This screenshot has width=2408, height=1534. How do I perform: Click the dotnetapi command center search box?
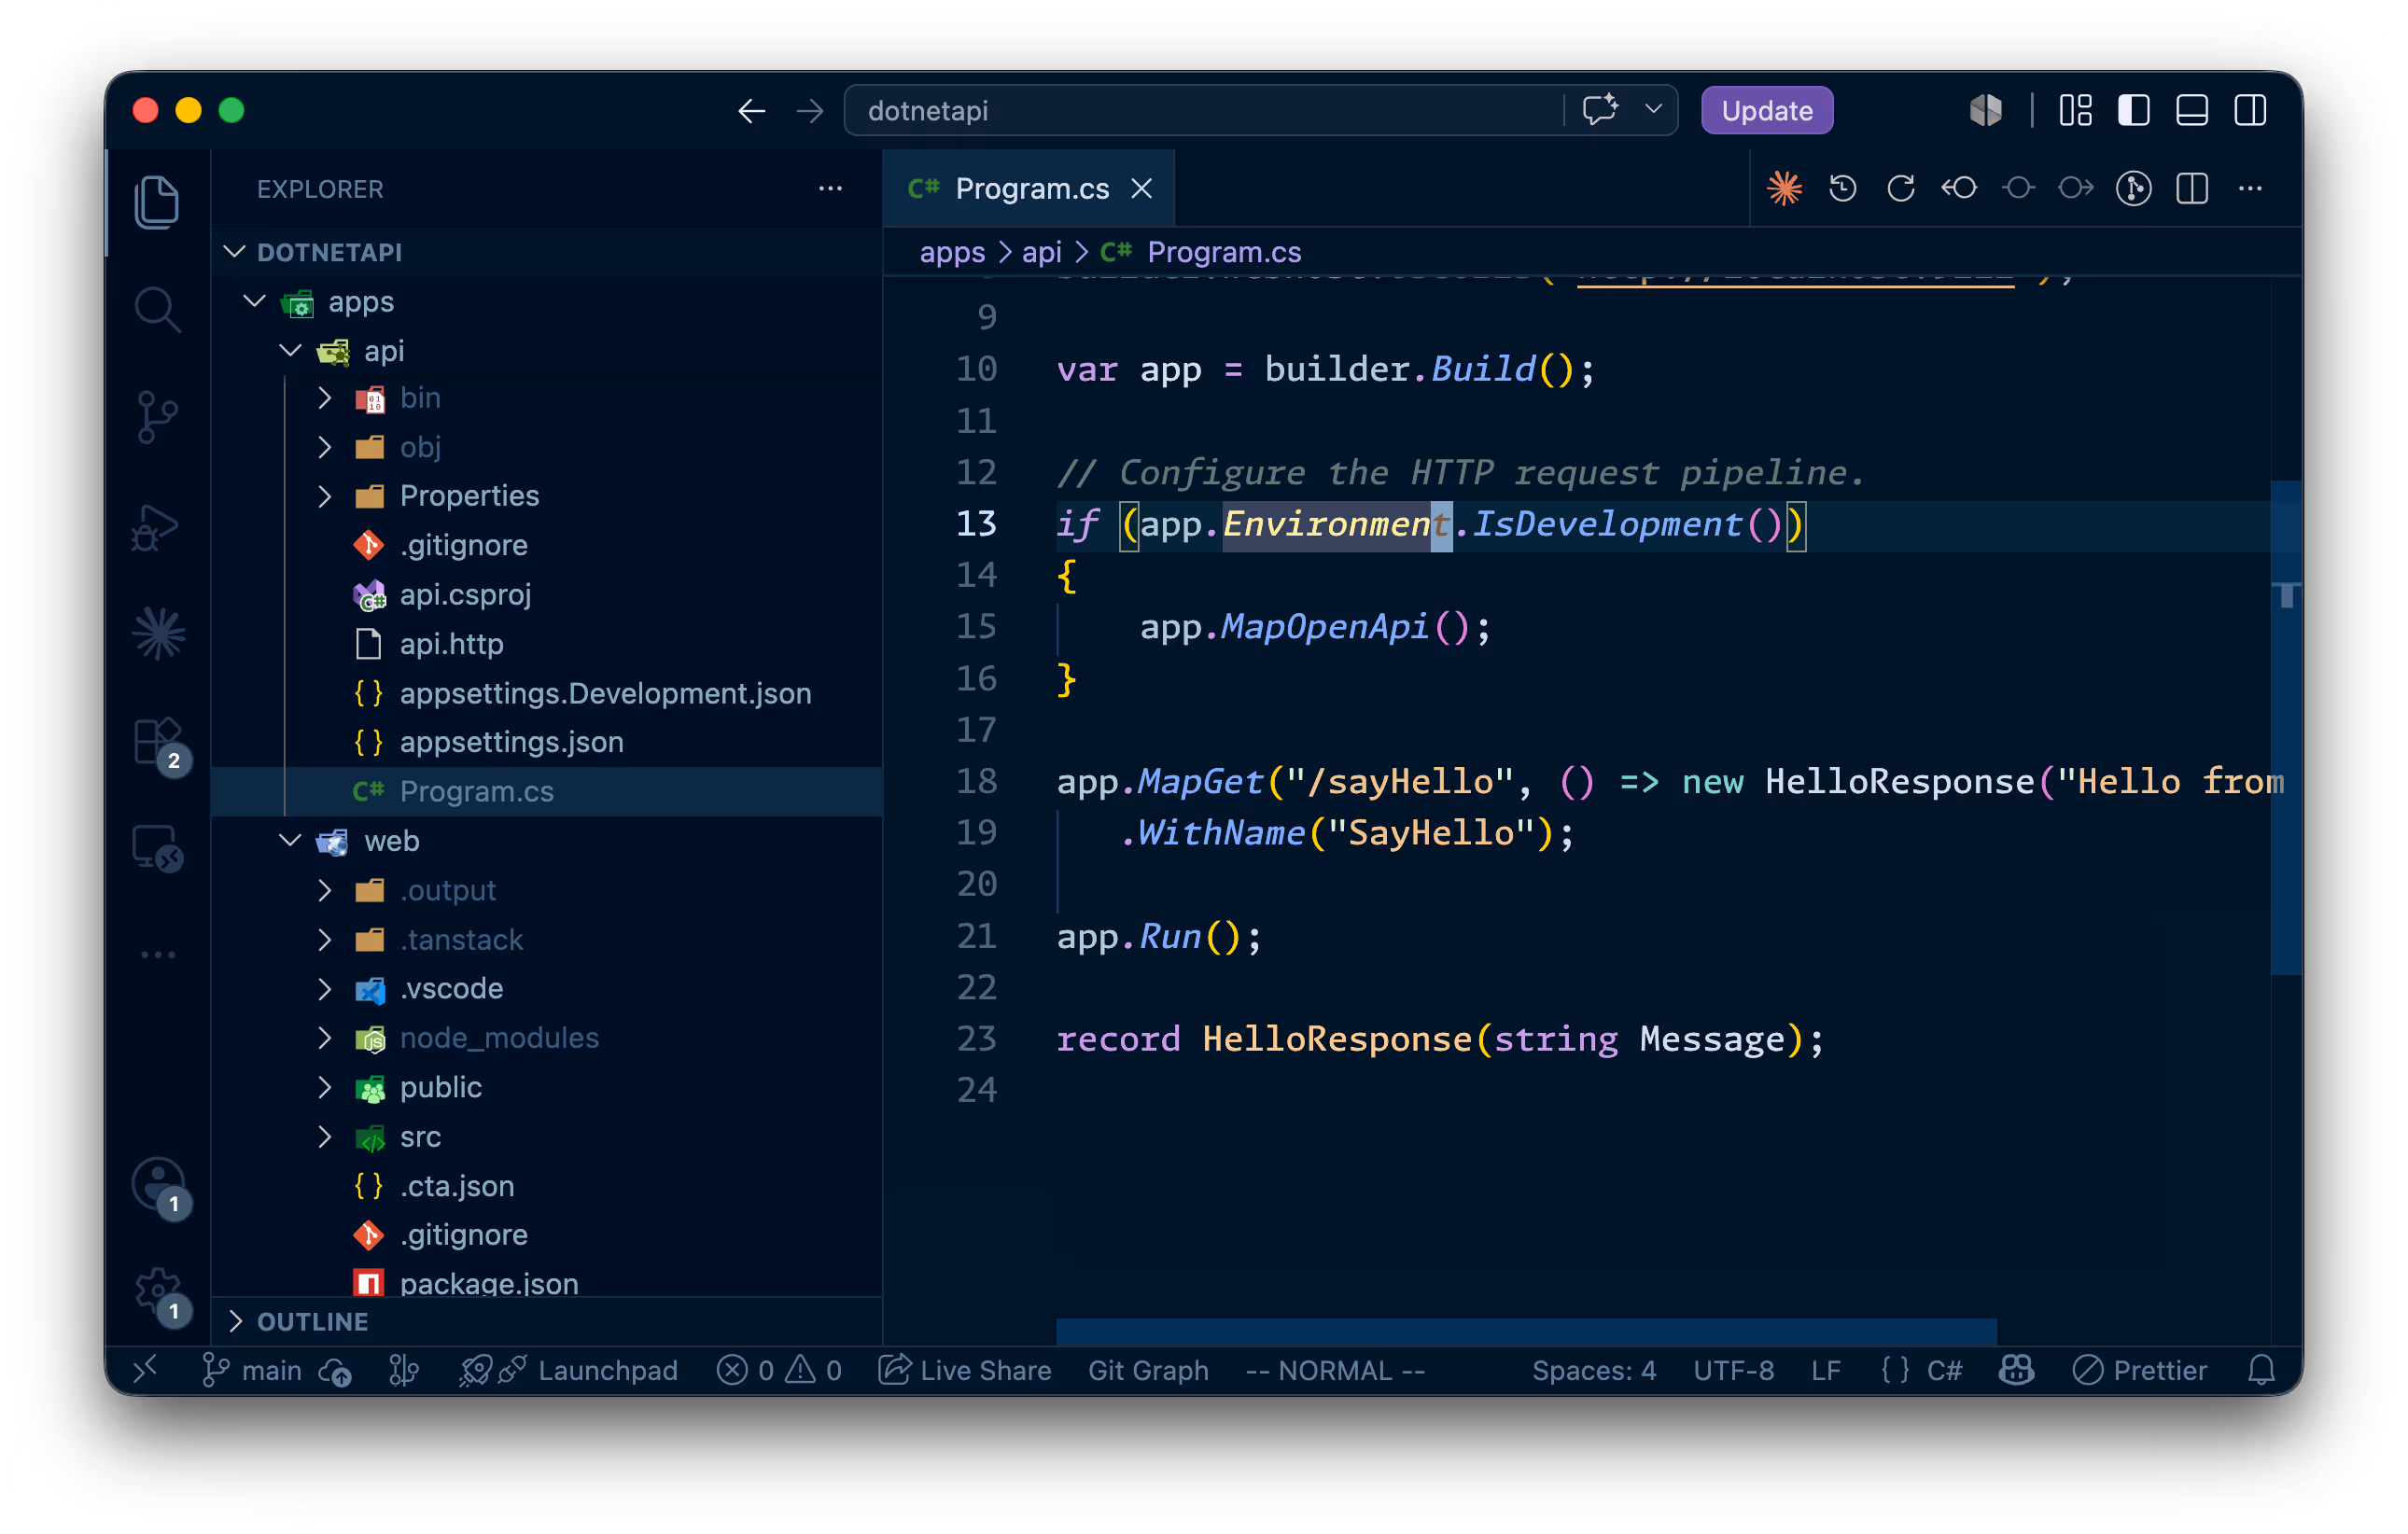pos(1204,110)
